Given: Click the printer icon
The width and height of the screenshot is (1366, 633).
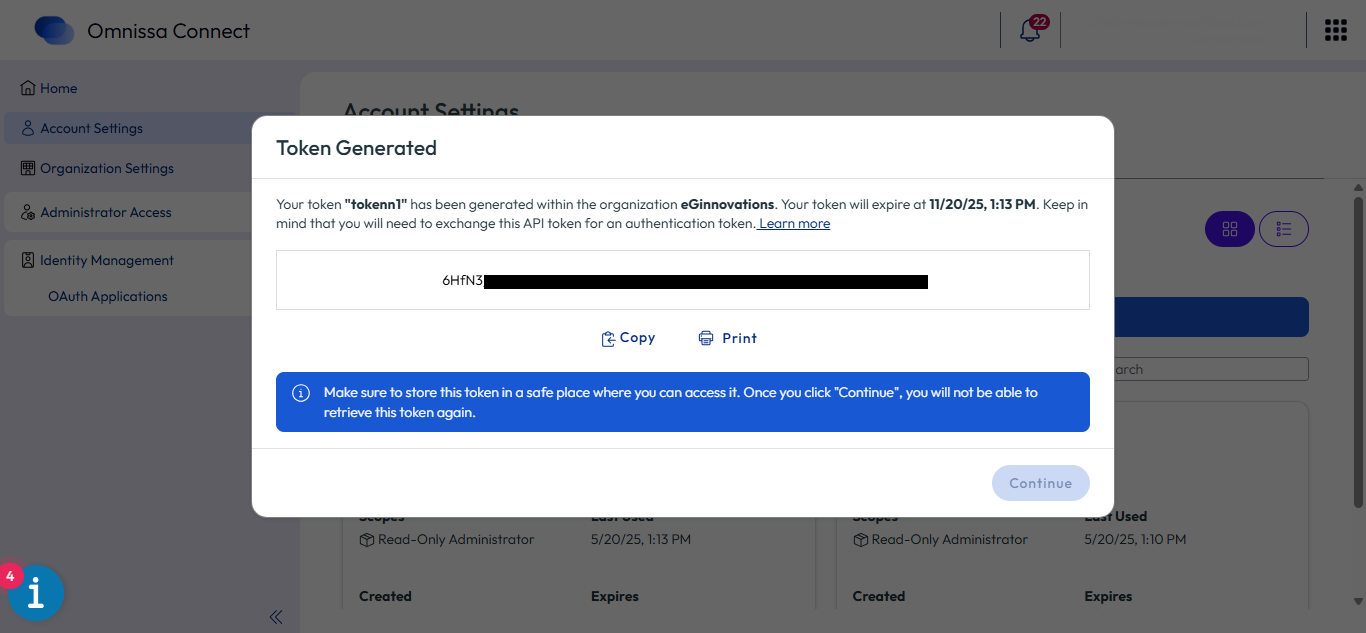Looking at the screenshot, I should pos(706,338).
